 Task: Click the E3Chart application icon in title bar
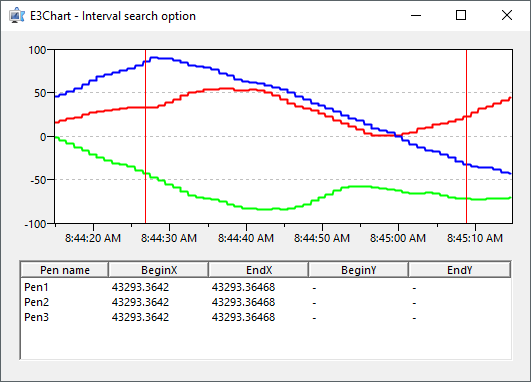[17, 16]
